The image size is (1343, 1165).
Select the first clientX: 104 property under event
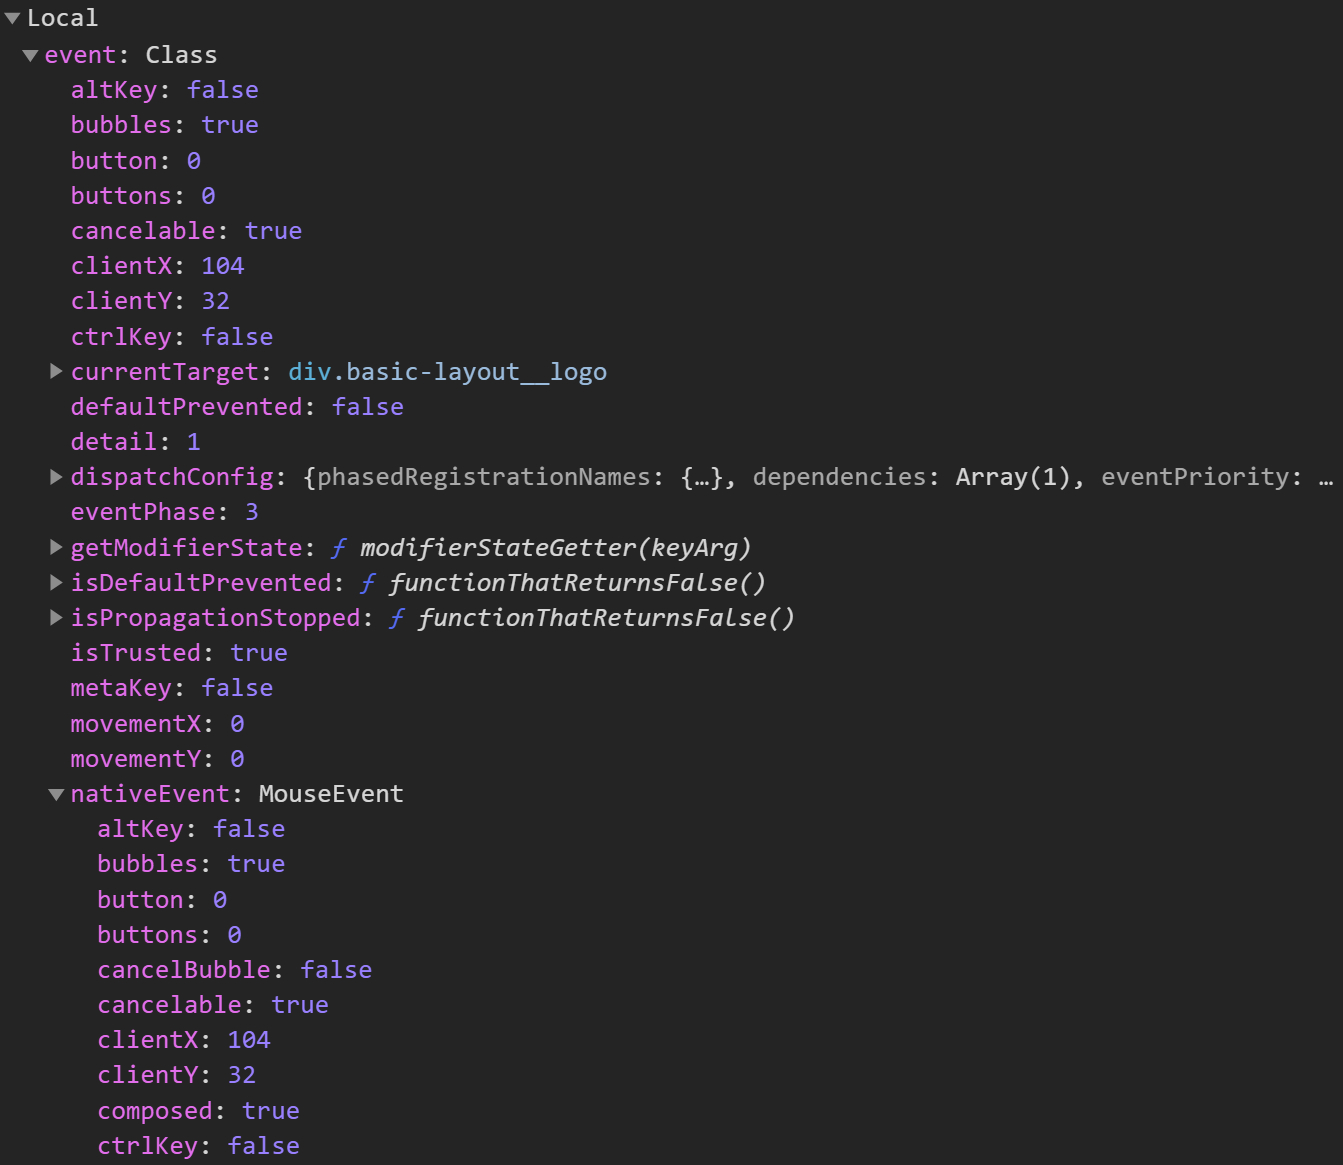(157, 266)
